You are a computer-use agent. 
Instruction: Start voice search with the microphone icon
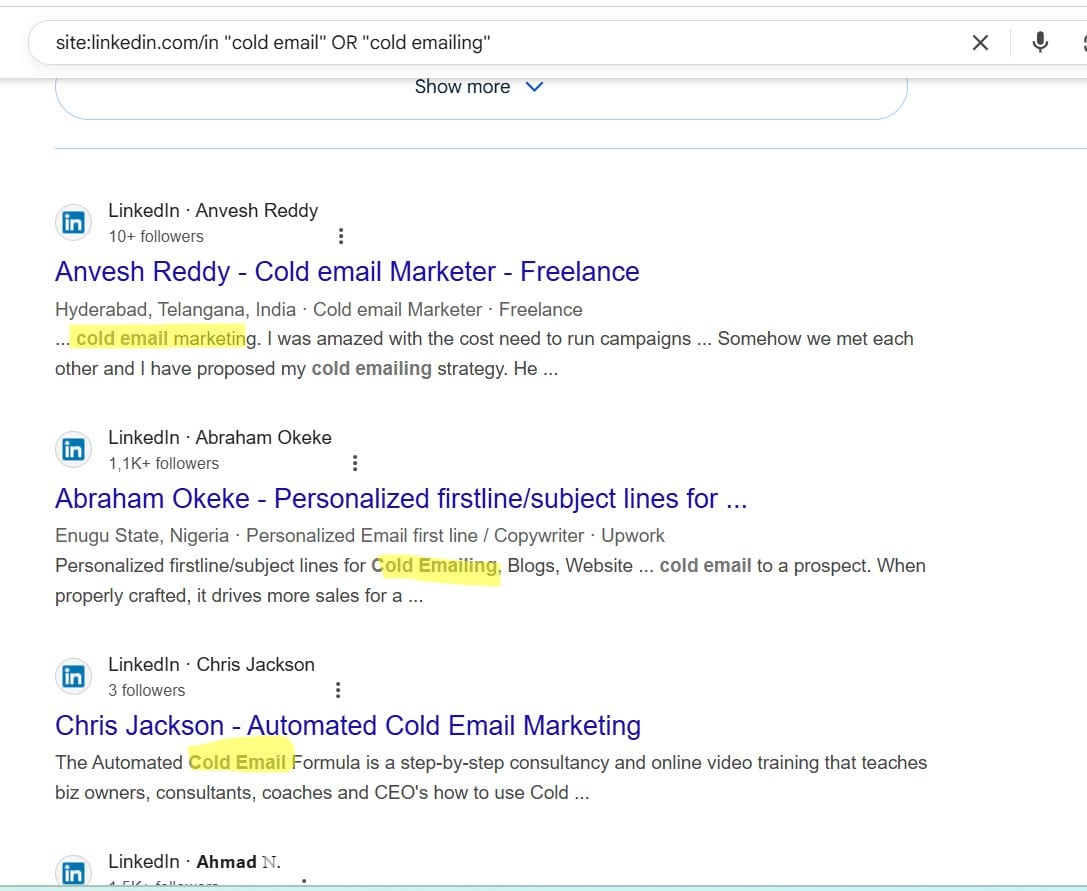tap(1040, 42)
